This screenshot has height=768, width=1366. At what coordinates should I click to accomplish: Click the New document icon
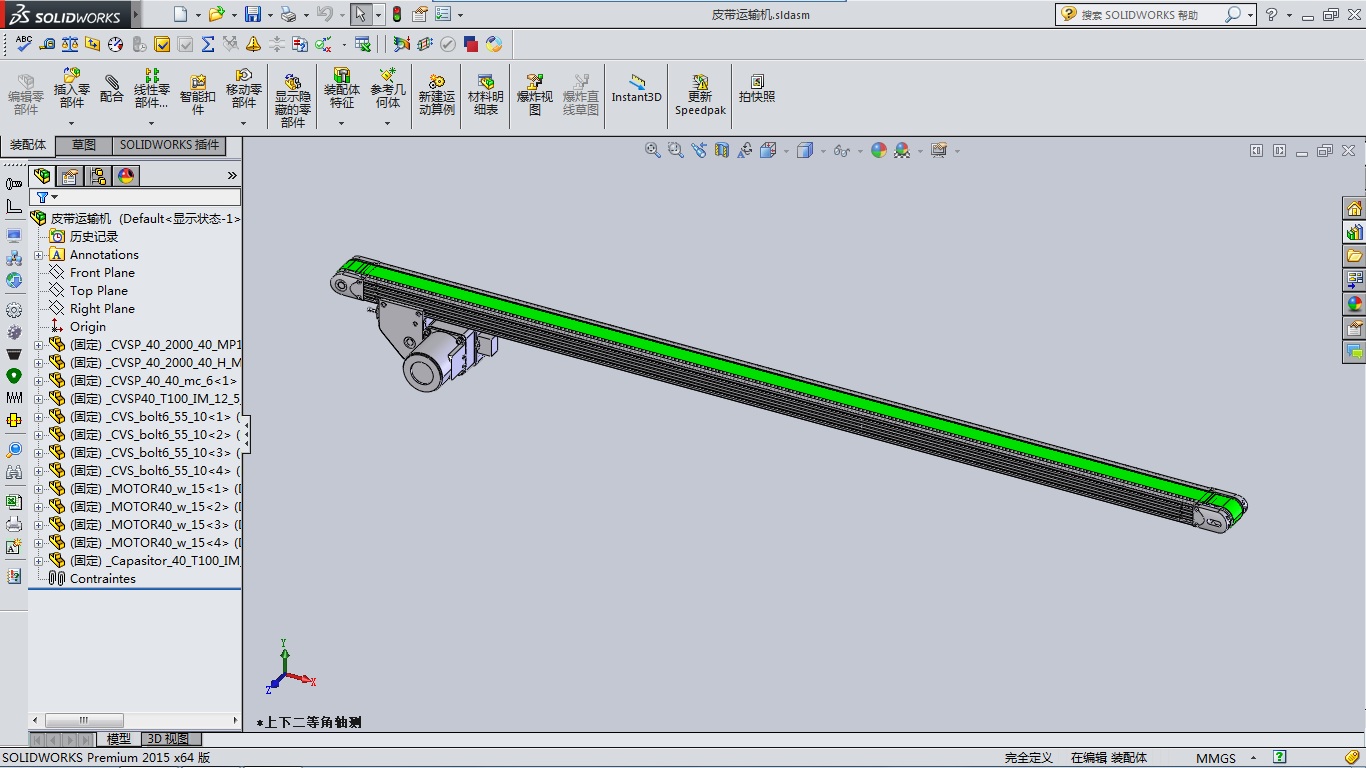180,14
